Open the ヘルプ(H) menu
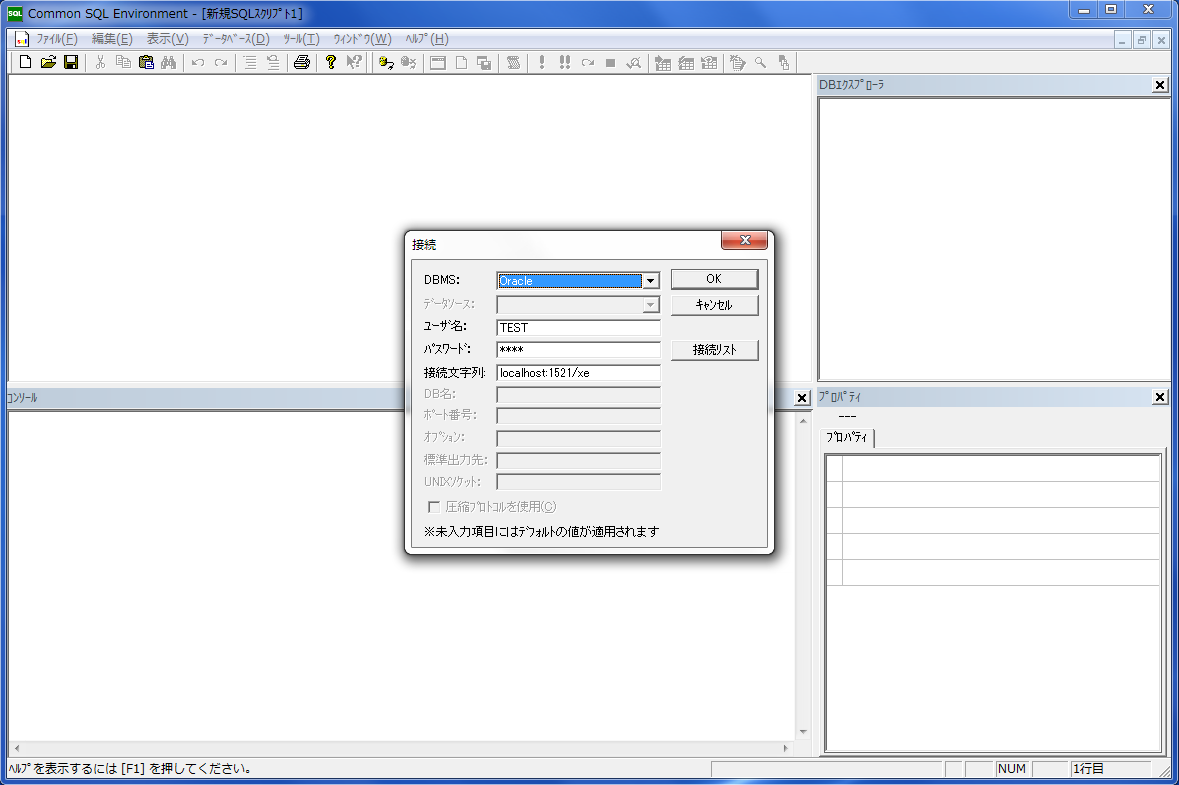 point(426,39)
